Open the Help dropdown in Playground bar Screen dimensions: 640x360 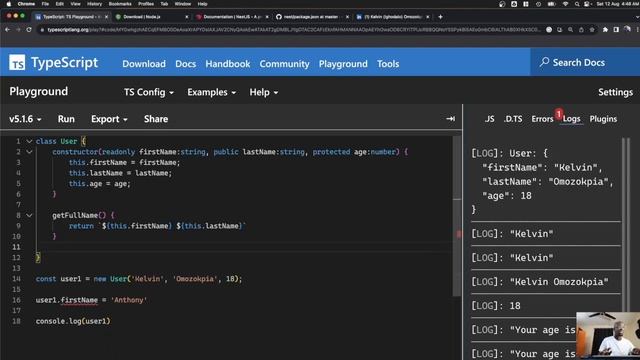264,92
